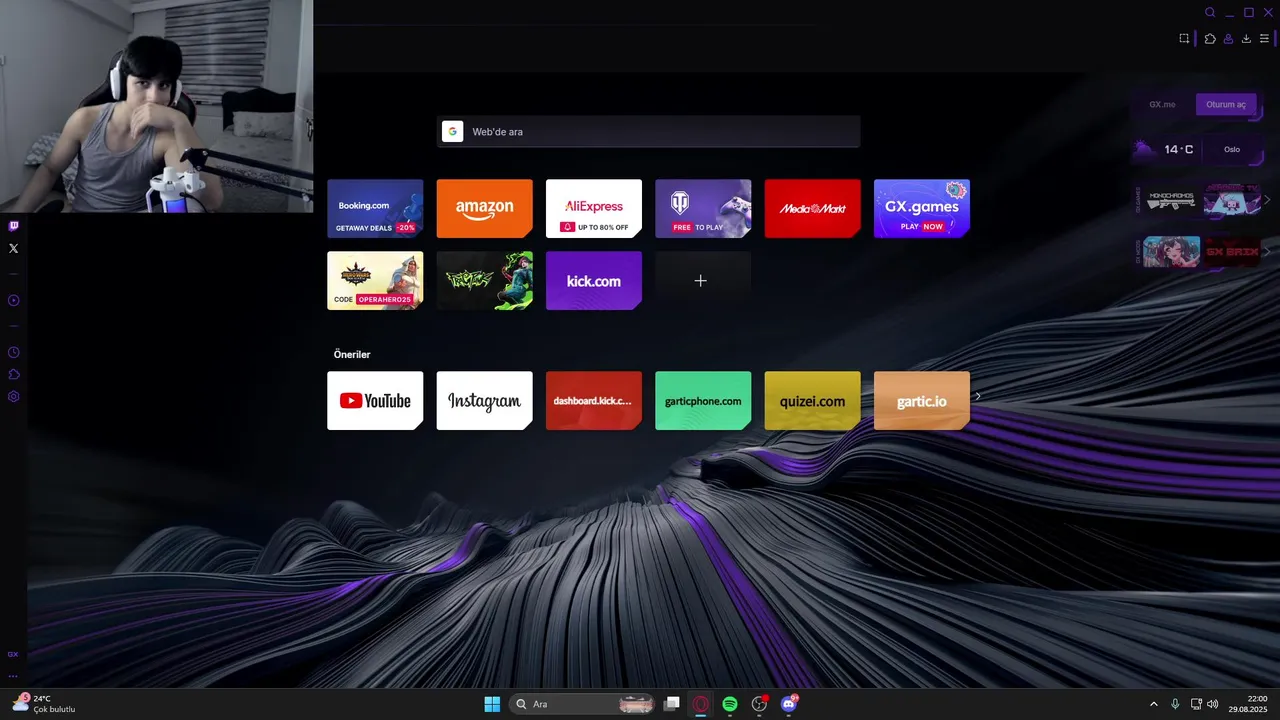Screen dimensions: 1280x720
Task: Open the OPERAHERO25 code game tile
Action: point(375,280)
